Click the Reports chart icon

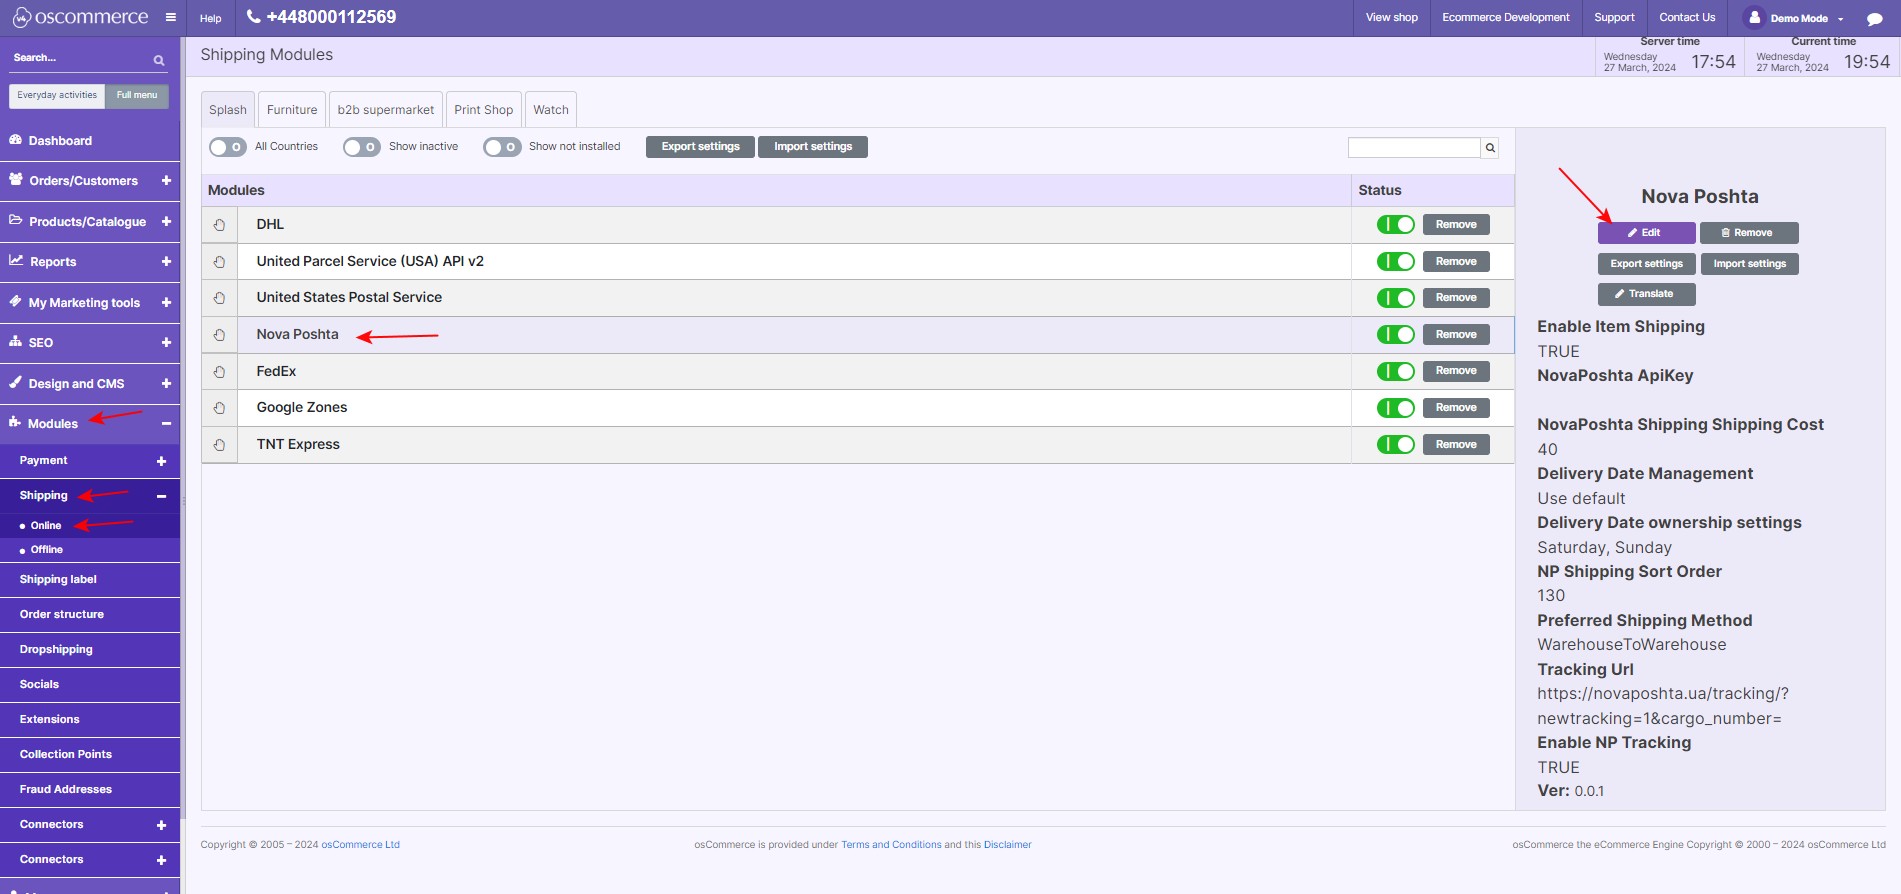click(x=15, y=260)
